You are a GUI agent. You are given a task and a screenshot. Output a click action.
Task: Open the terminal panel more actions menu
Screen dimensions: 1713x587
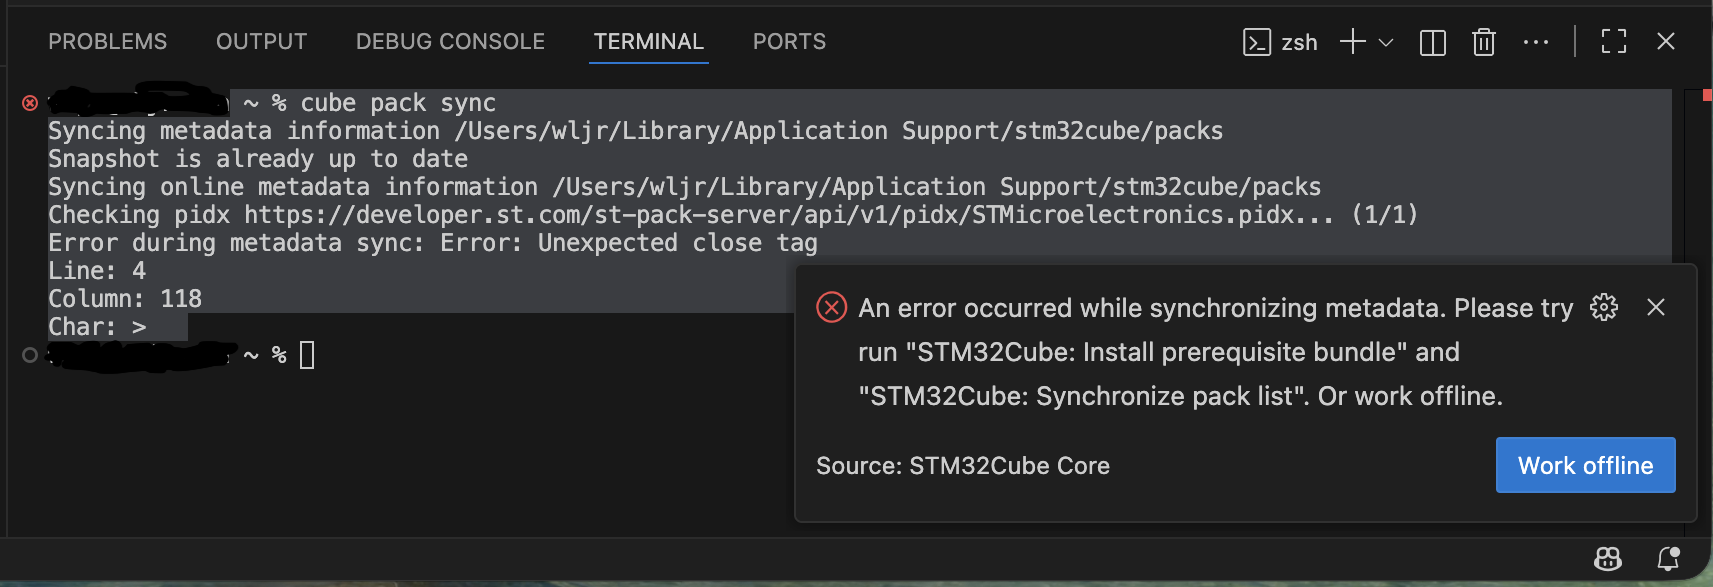point(1535,42)
